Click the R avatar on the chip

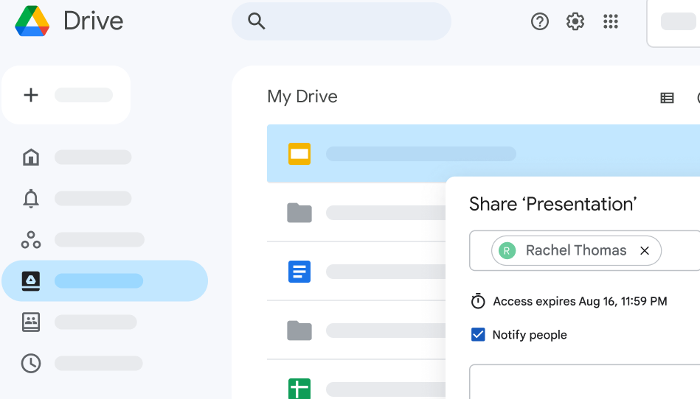point(507,251)
